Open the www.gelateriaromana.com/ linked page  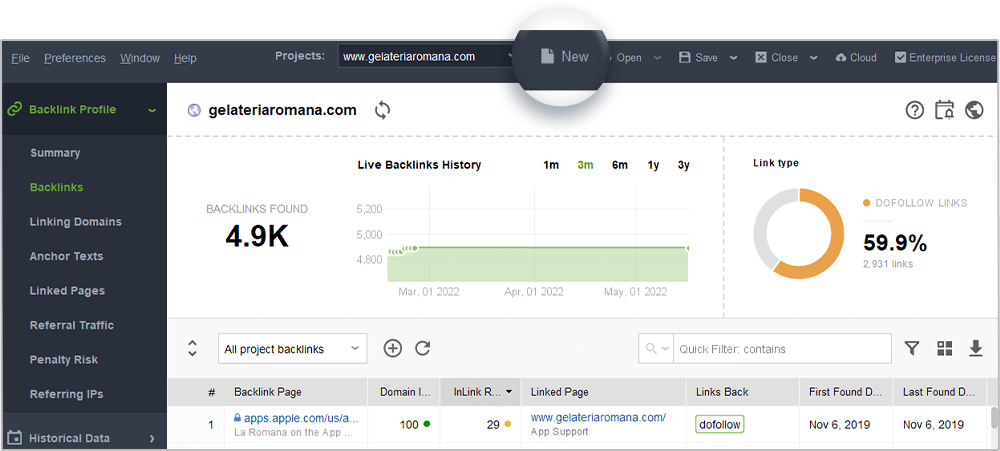point(598,418)
